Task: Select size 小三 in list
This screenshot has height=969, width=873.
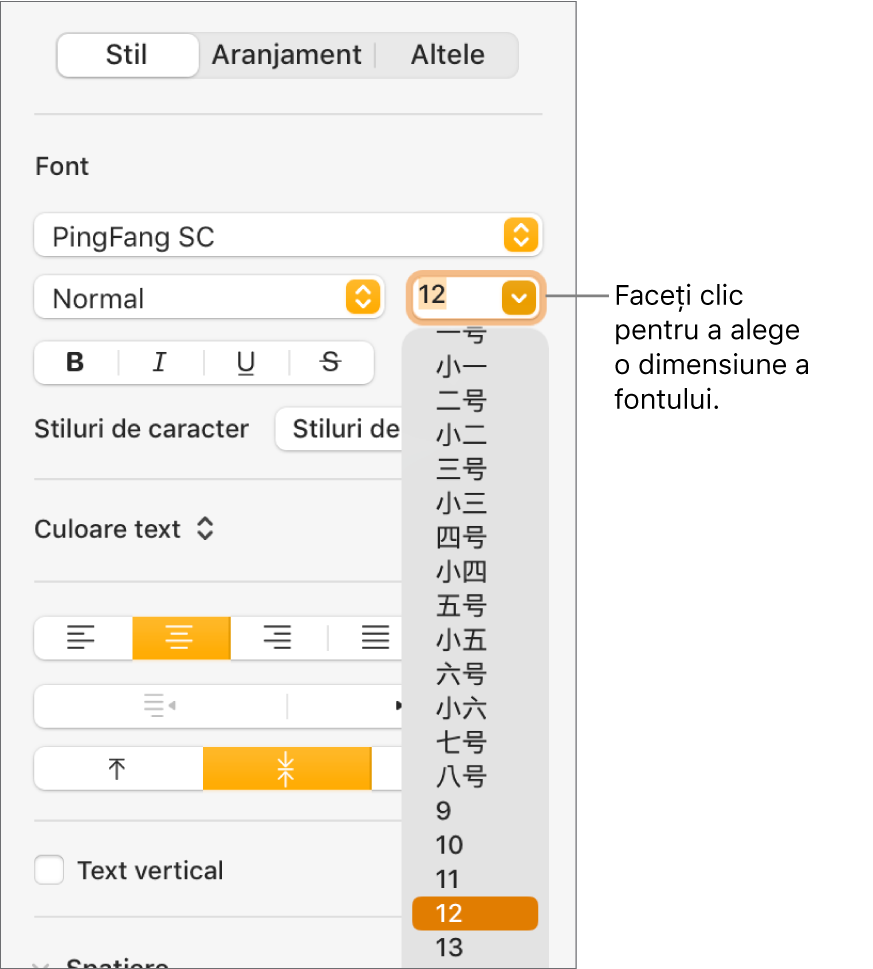Action: 474,503
